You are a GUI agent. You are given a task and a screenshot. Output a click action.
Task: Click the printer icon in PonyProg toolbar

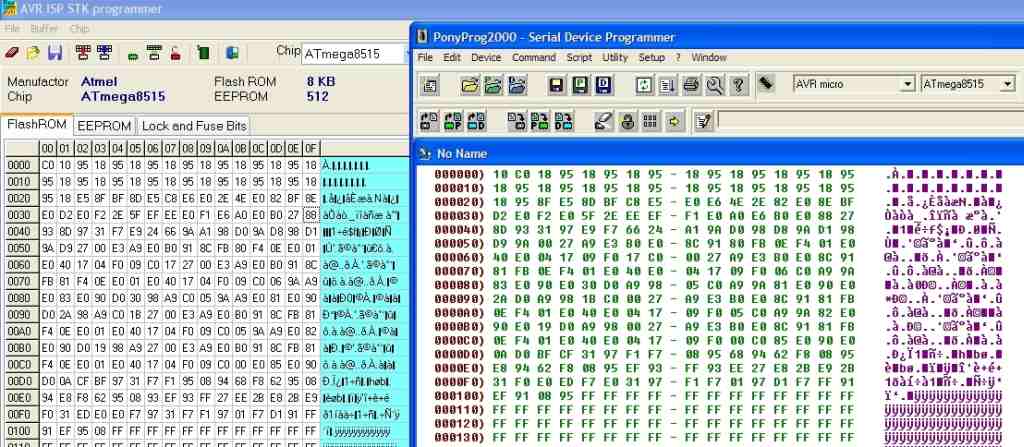coord(691,85)
